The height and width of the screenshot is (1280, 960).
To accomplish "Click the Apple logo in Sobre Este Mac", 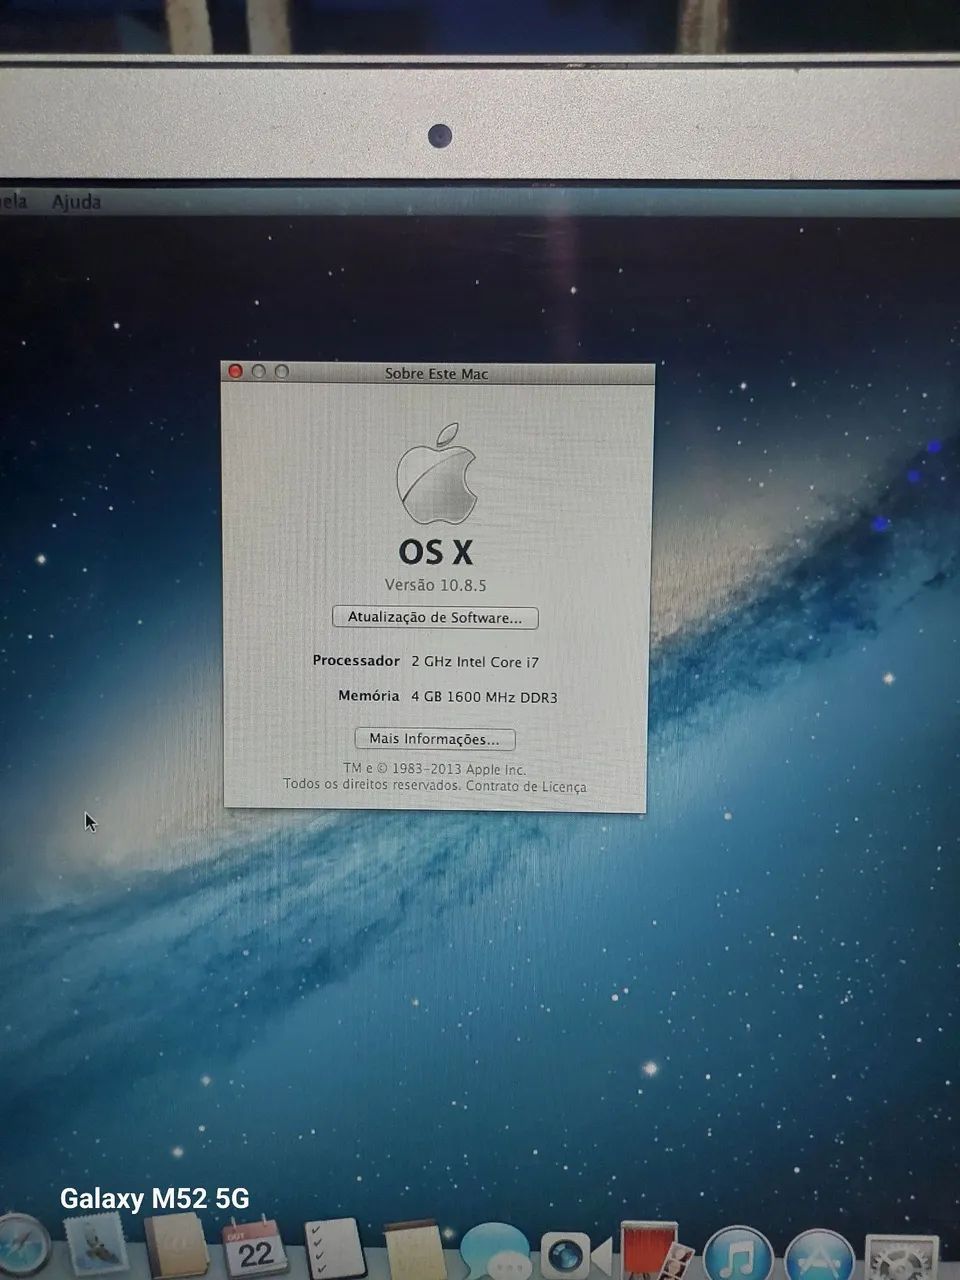I will 437,474.
